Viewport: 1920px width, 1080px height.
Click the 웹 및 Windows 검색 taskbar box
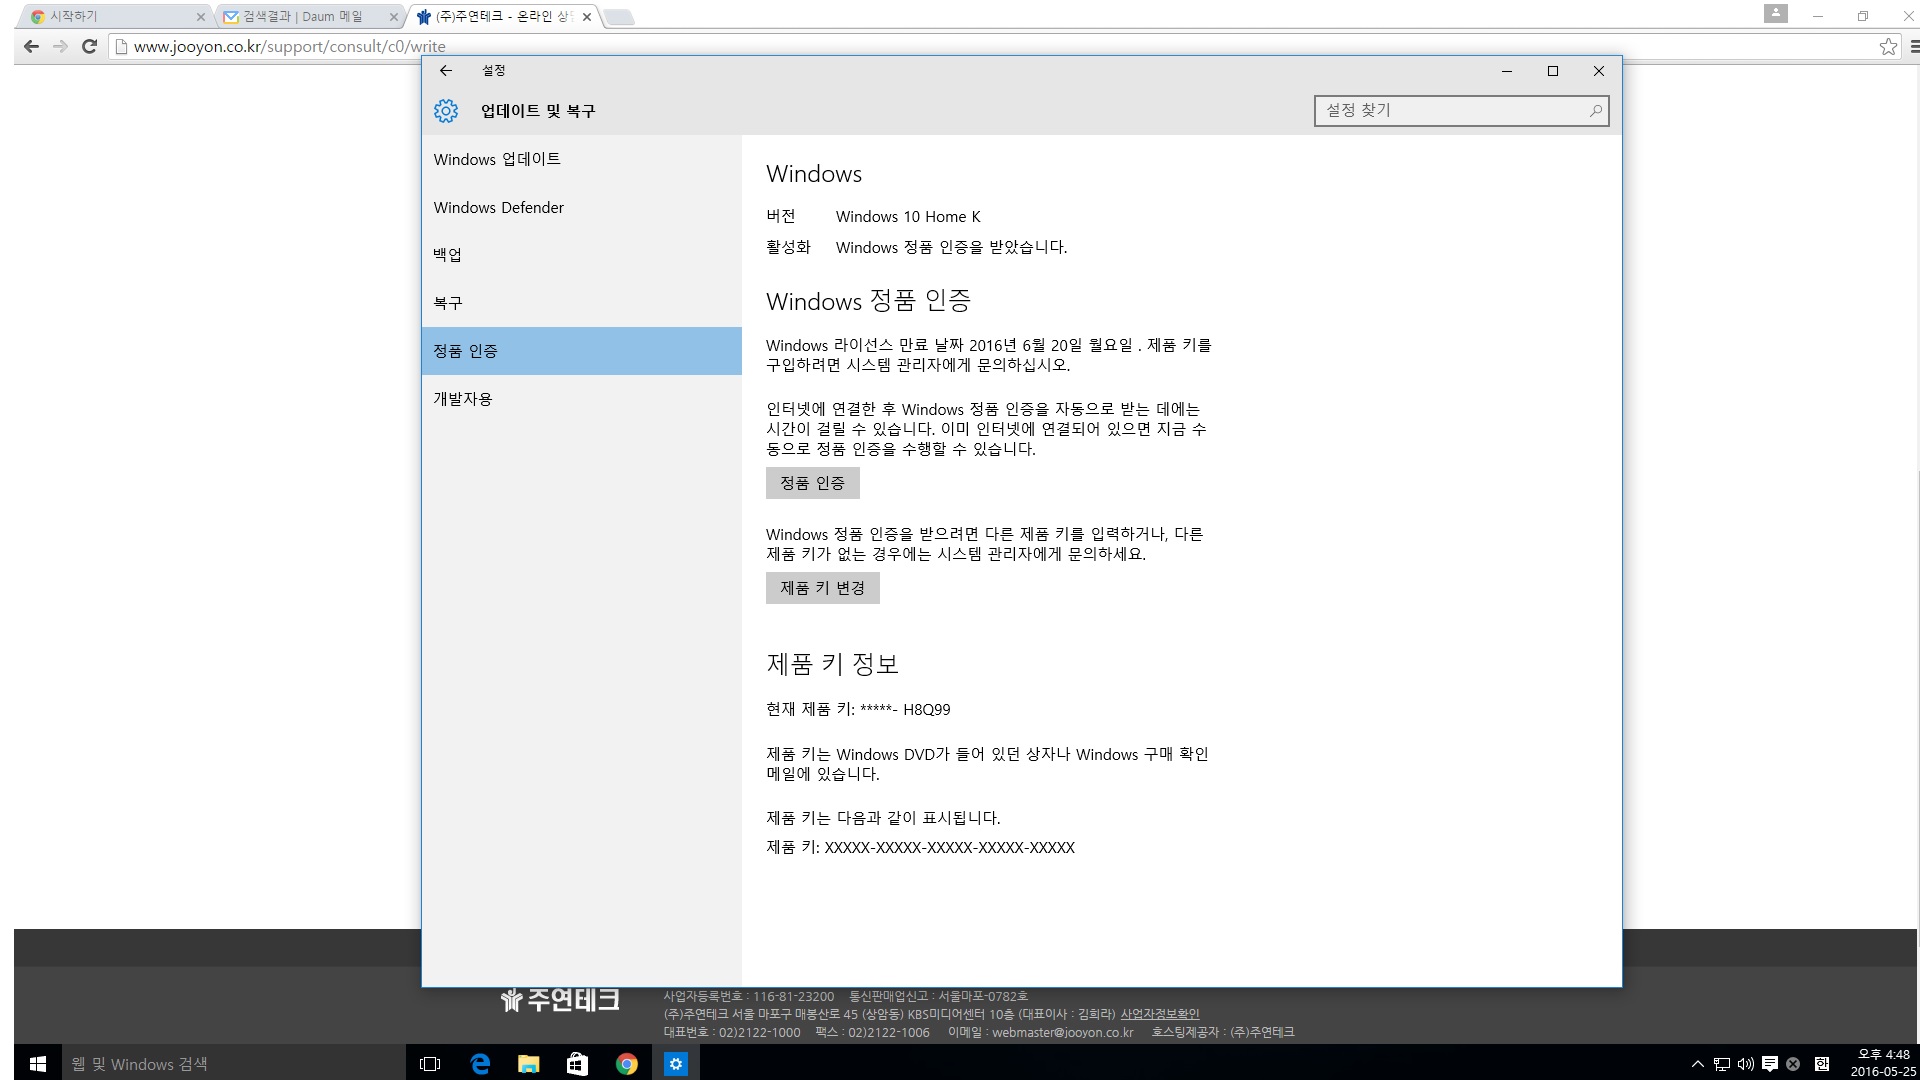click(234, 1063)
